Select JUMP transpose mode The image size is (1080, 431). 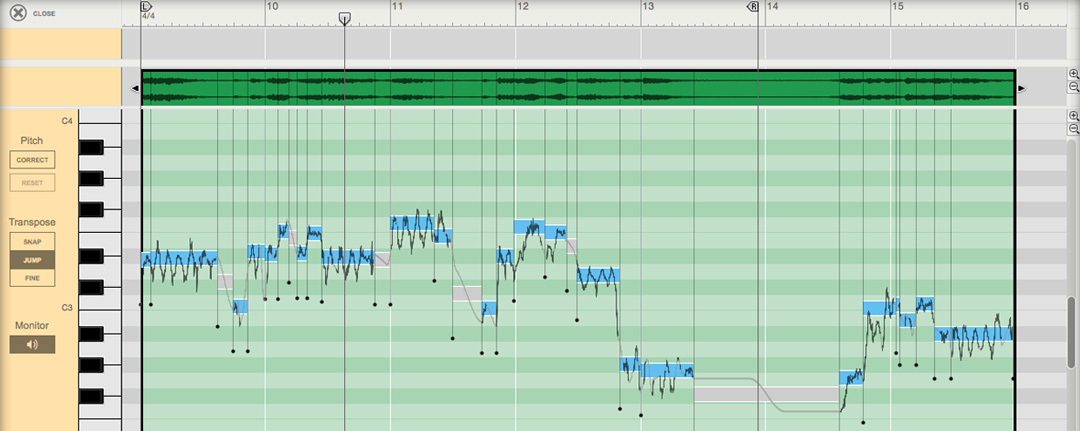click(32, 260)
